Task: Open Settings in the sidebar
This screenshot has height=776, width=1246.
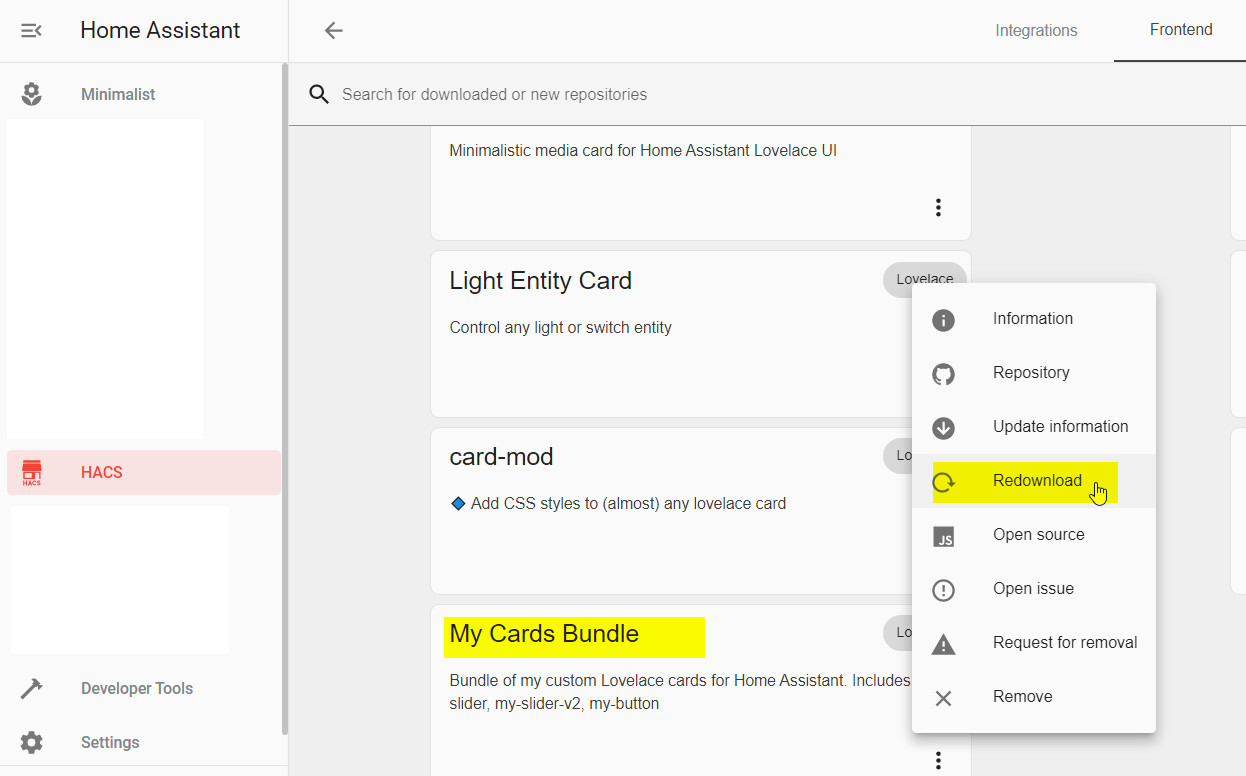Action: [144, 742]
